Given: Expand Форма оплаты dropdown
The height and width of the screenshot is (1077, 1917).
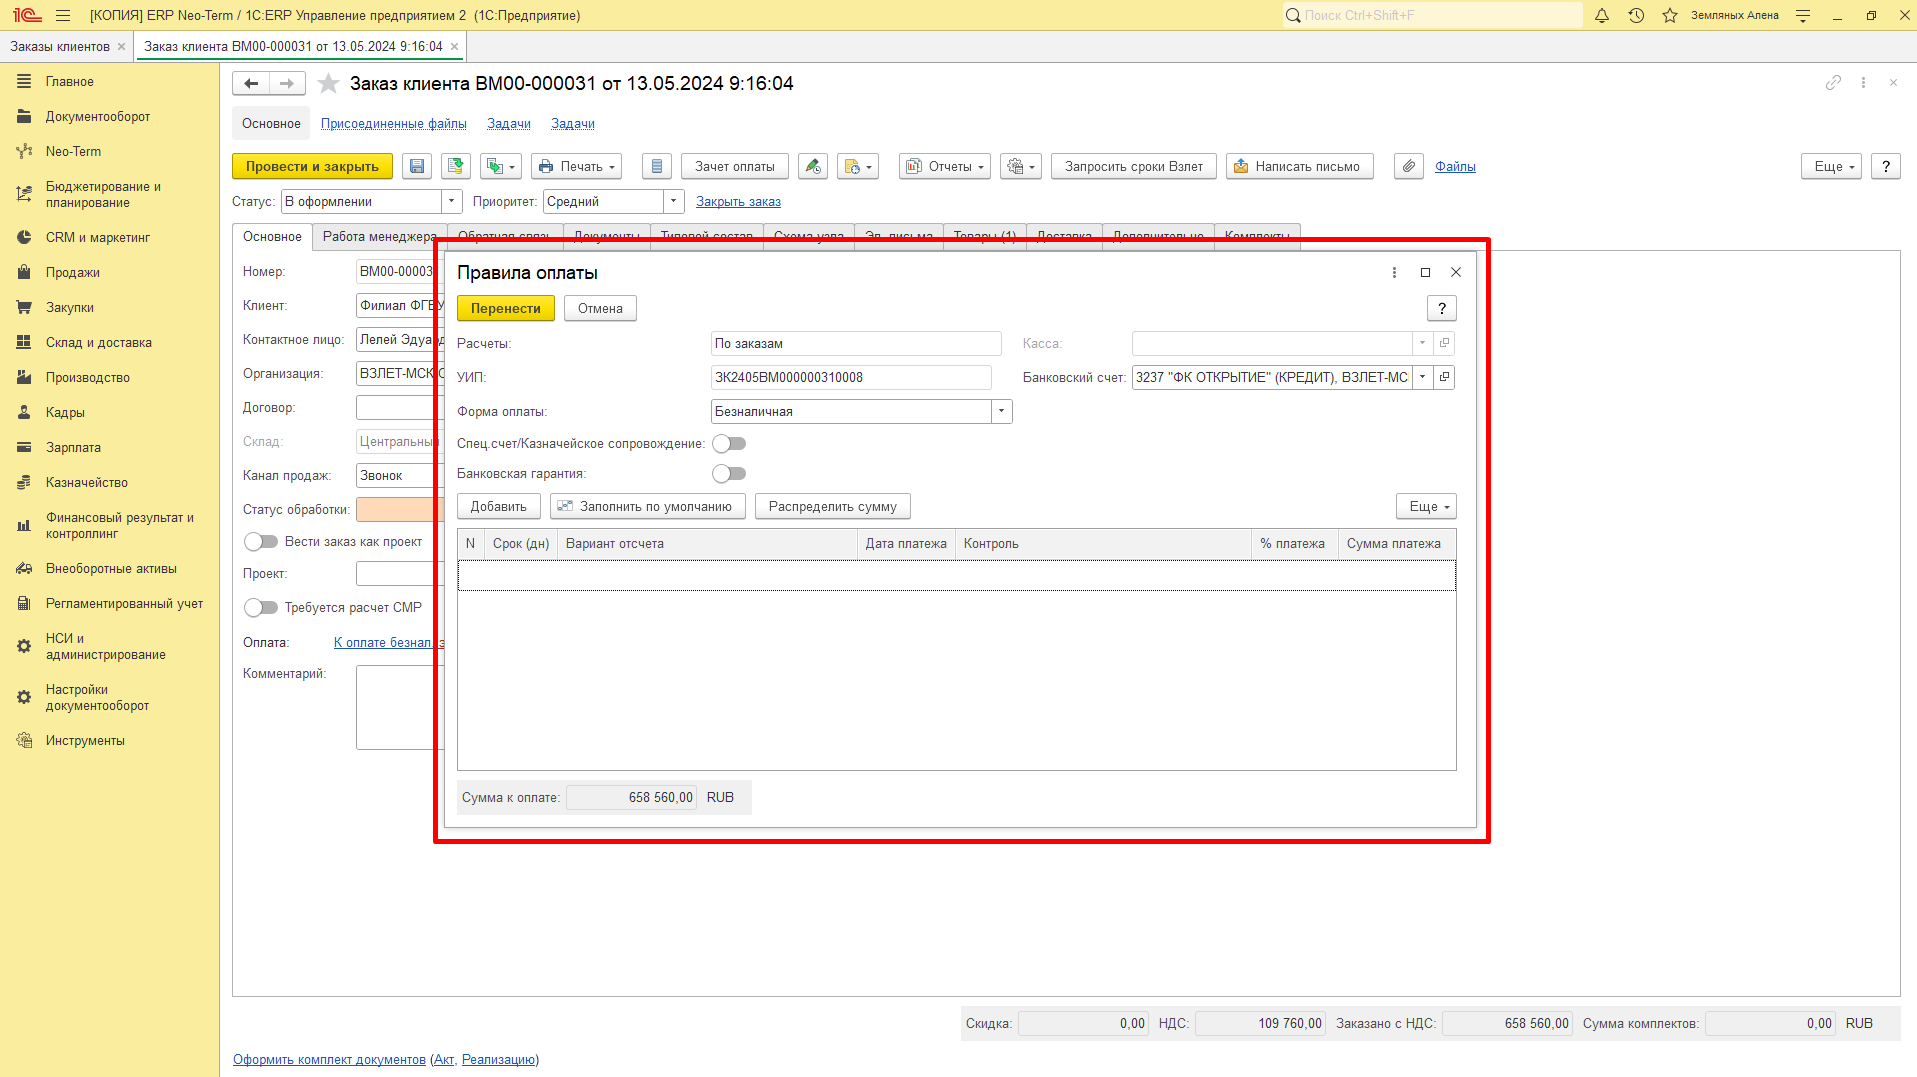Looking at the screenshot, I should click(1001, 411).
